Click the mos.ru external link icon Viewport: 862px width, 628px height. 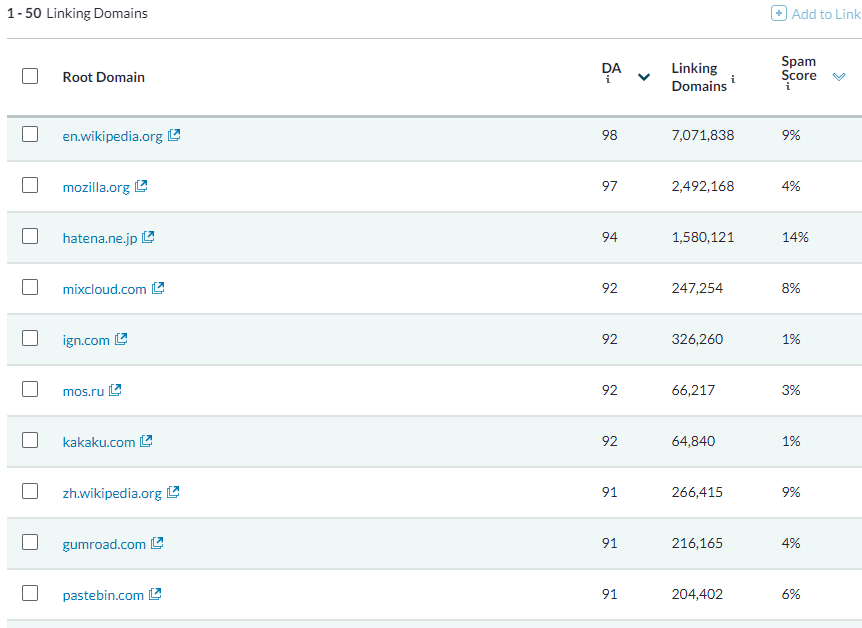115,390
